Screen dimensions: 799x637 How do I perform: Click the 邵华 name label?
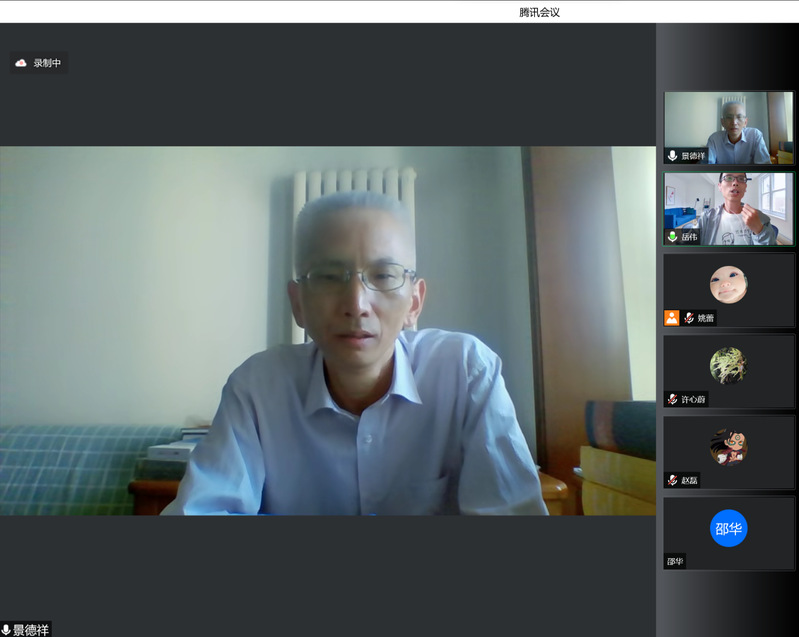tap(676, 561)
